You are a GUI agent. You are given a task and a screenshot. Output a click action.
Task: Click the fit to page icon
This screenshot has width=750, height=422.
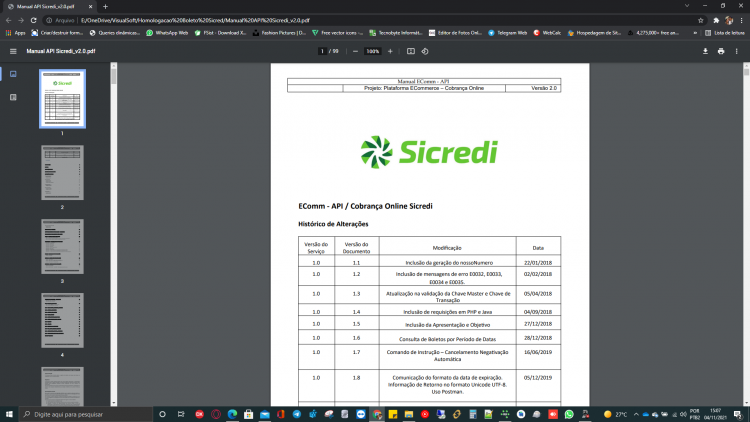[411, 51]
